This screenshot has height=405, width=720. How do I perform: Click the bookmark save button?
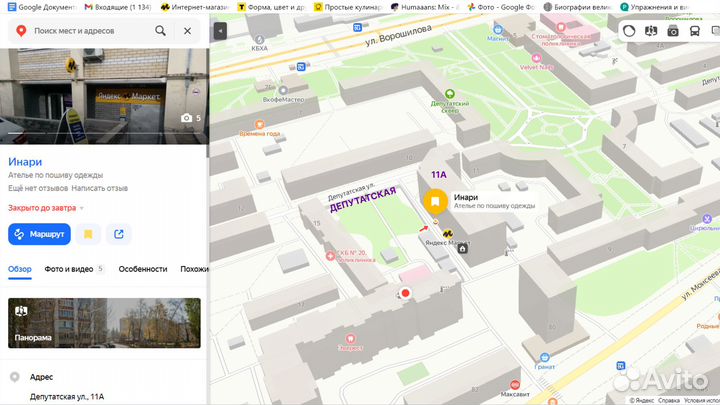pyautogui.click(x=88, y=234)
